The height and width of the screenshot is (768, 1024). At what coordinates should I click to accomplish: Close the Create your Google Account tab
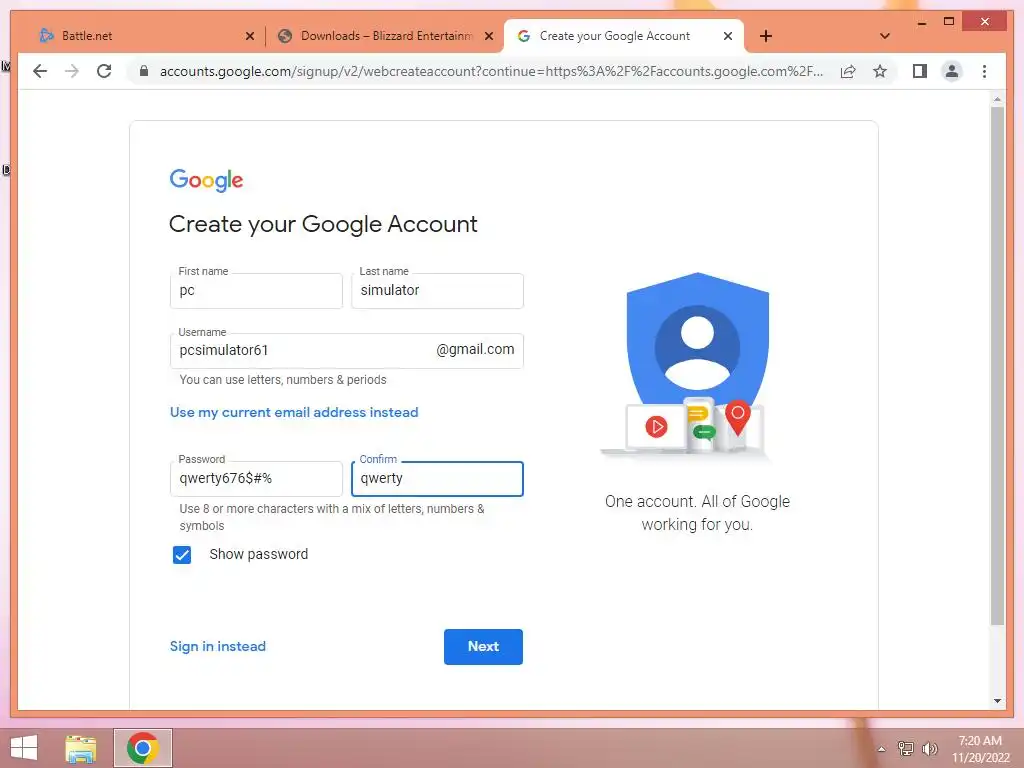coord(728,36)
